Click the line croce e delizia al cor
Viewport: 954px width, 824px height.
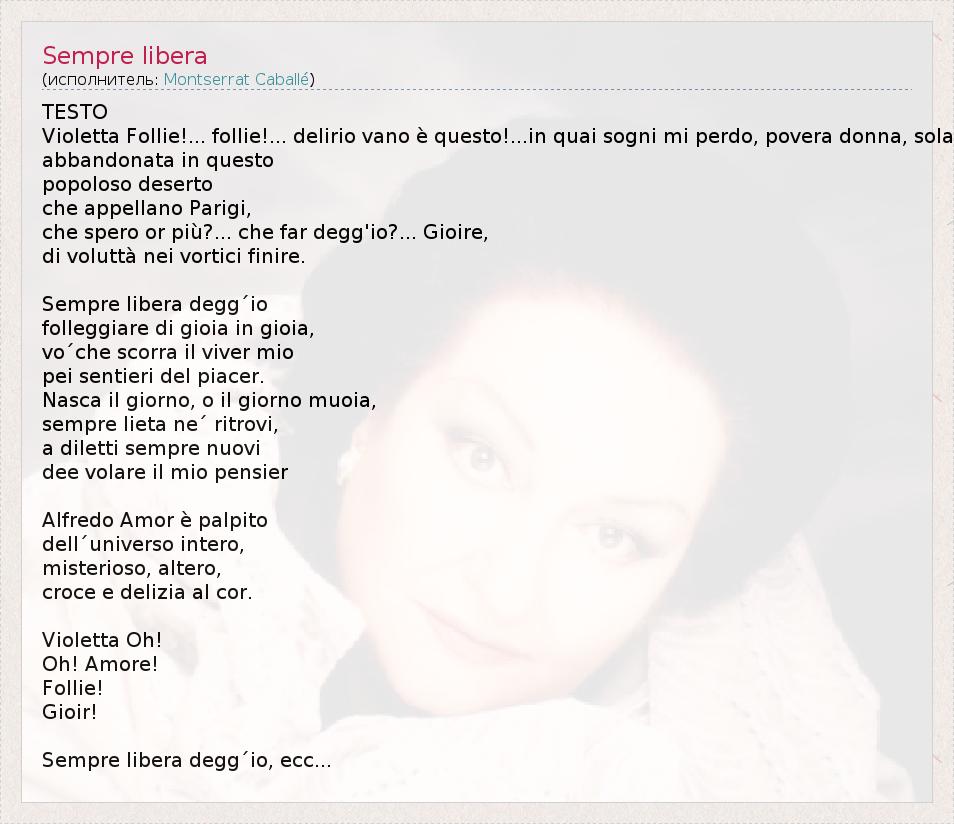(147, 592)
